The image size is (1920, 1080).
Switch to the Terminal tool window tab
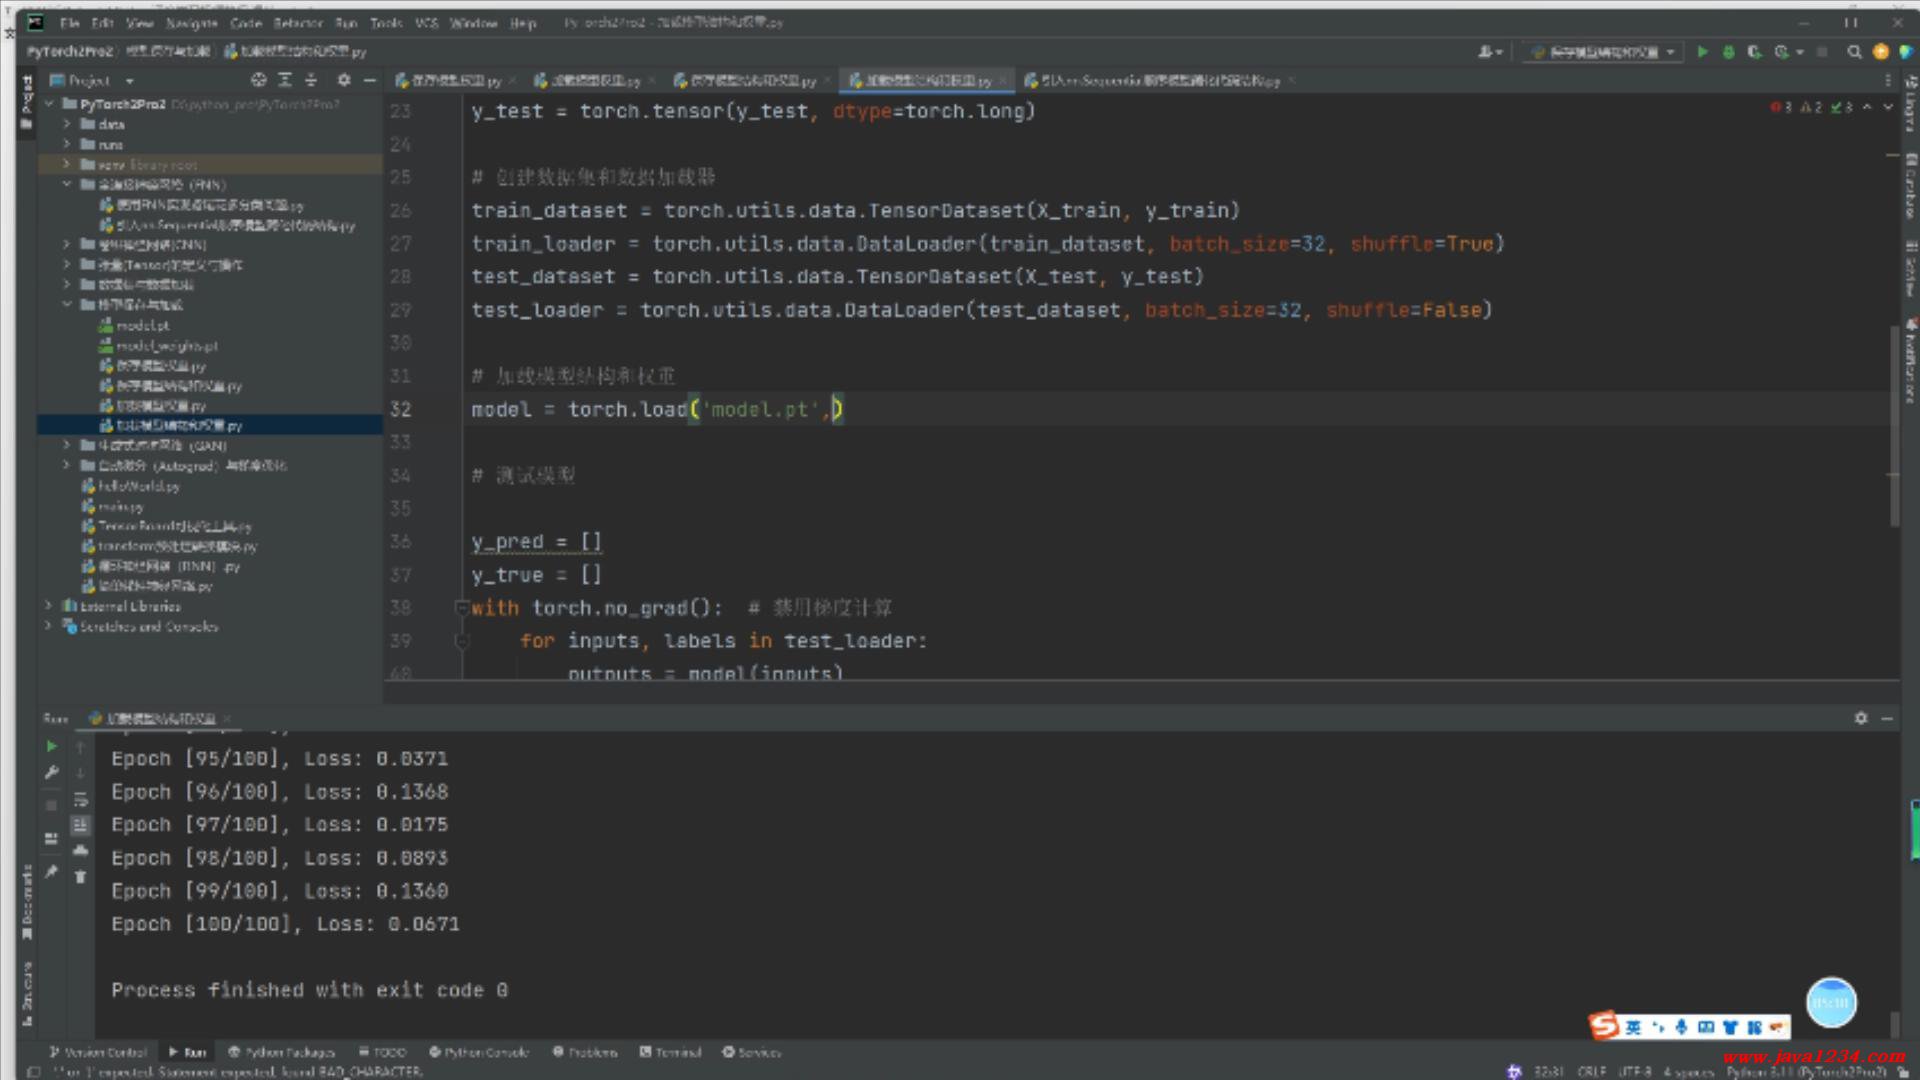pyautogui.click(x=670, y=1052)
